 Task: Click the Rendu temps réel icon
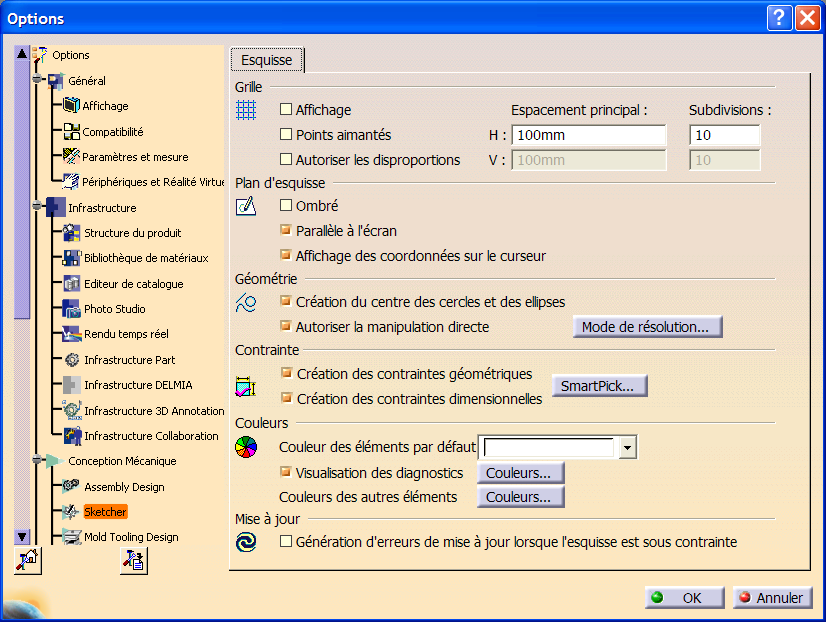coord(72,334)
